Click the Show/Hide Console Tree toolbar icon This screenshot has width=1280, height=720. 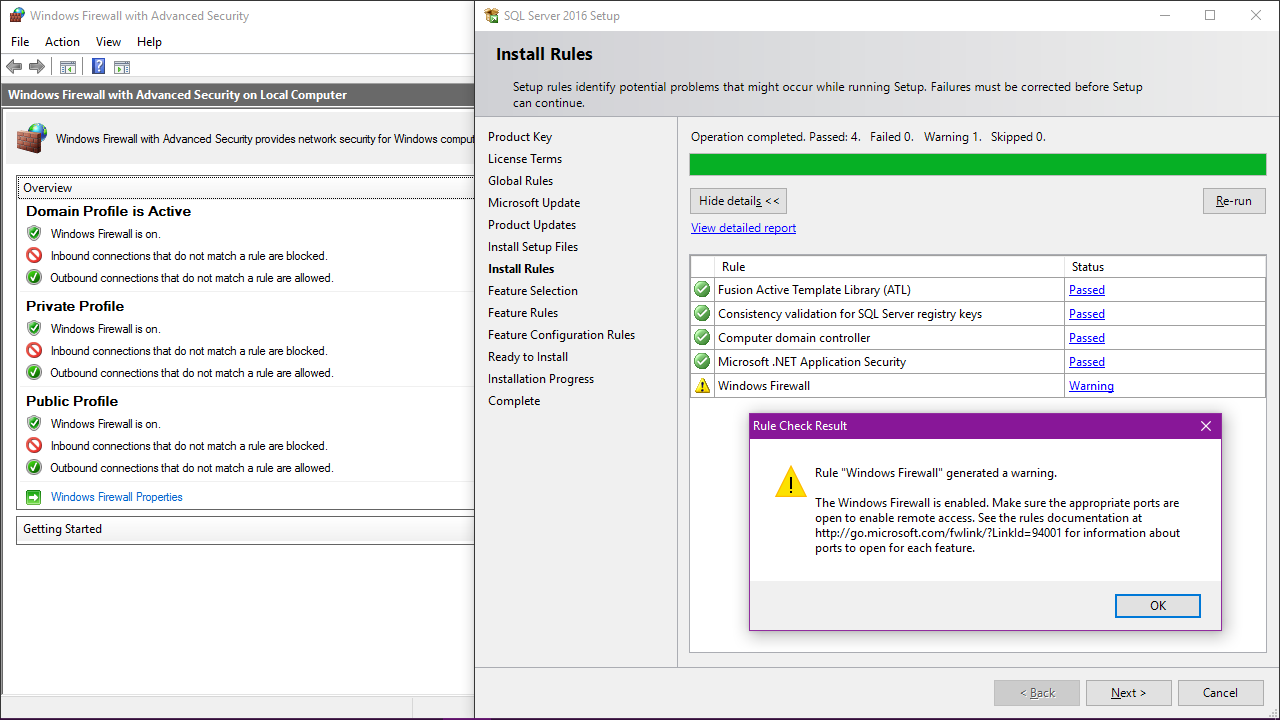(x=68, y=67)
